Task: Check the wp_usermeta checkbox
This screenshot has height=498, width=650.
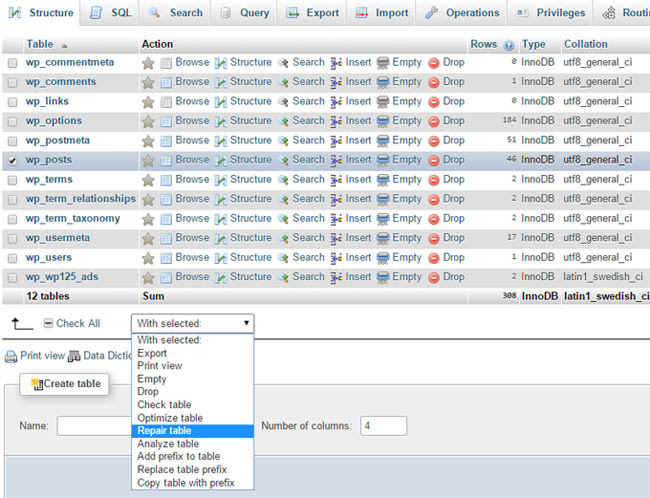Action: click(x=12, y=238)
